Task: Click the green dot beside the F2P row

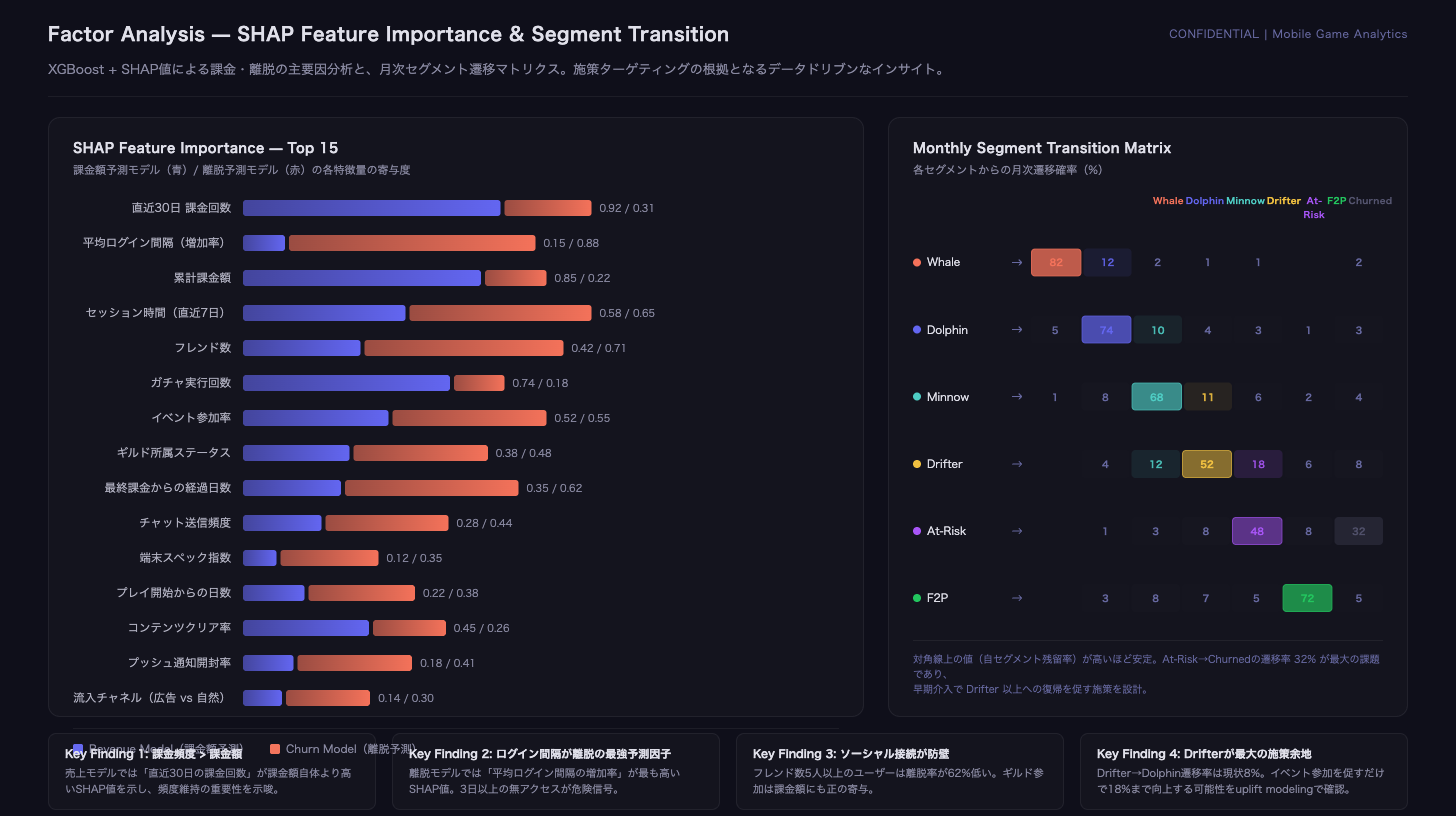Action: click(x=917, y=598)
